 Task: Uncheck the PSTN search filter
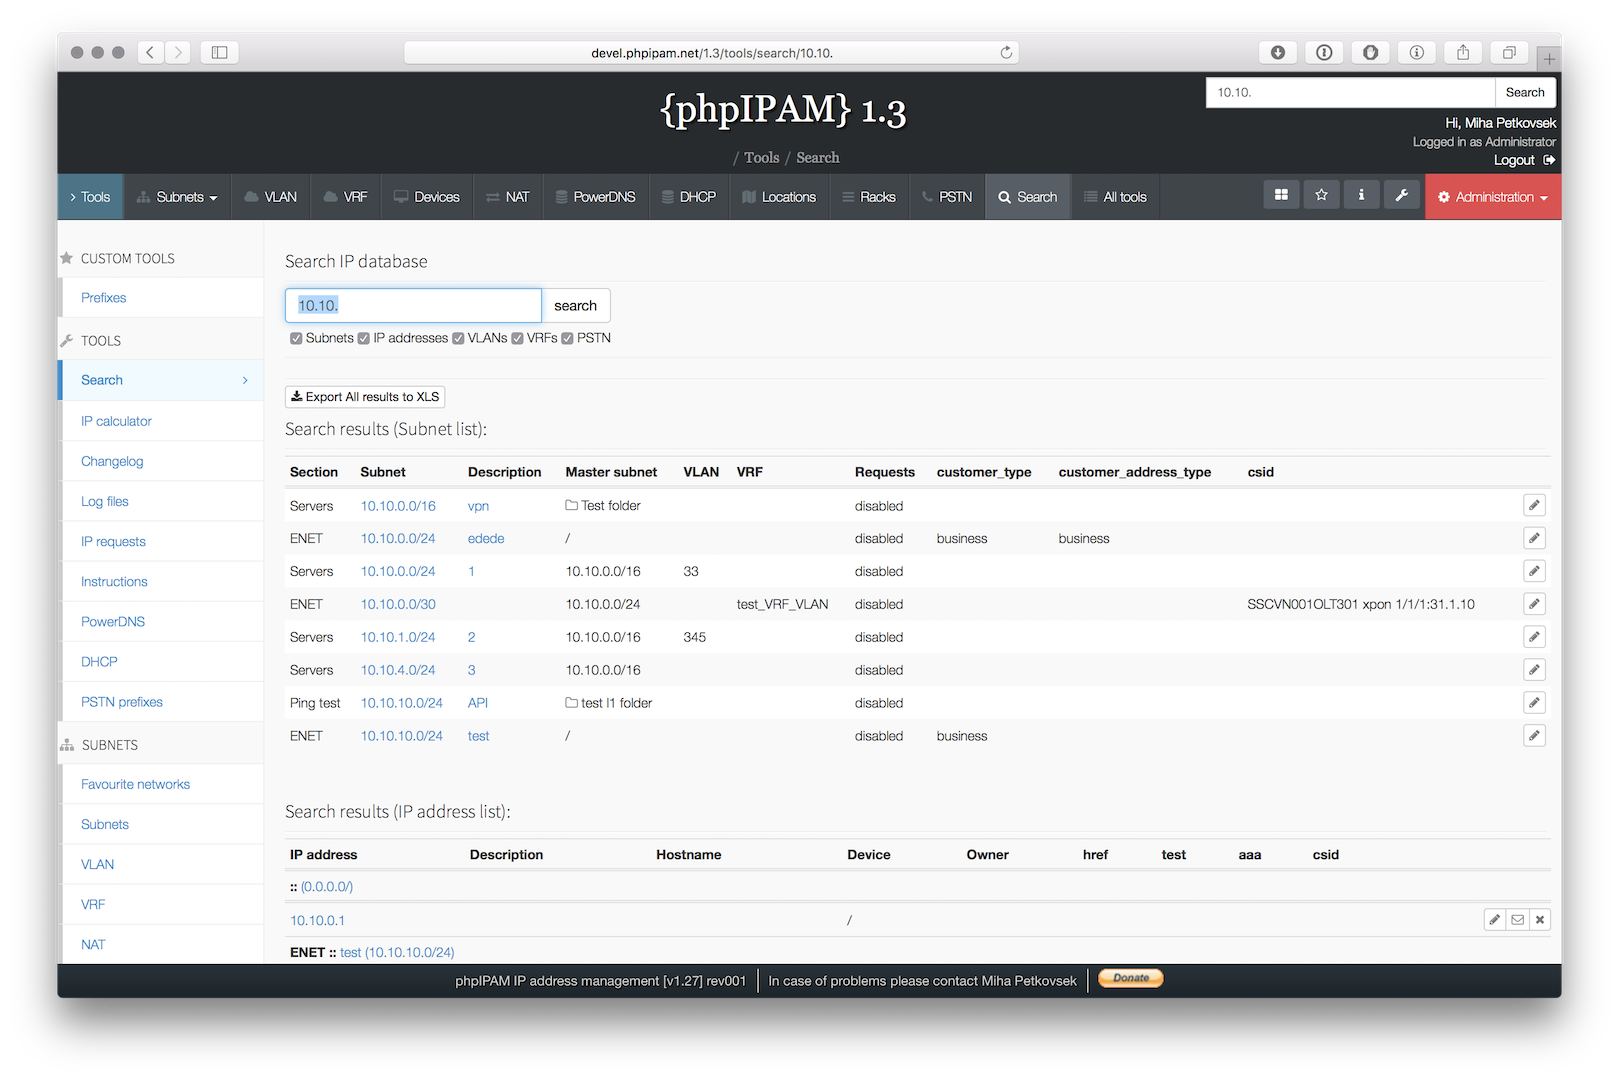(567, 339)
